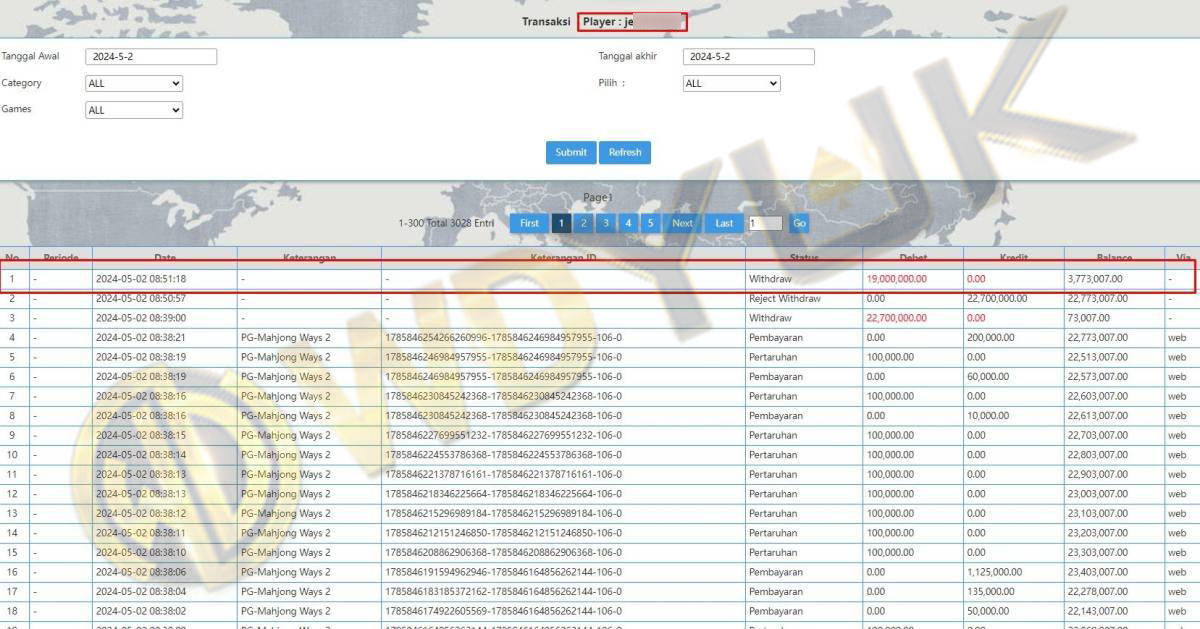Viewport: 1200px width, 629px height.
Task: Click ID 1785846221378716161-1785846221378716161-106-0
Action: tap(503, 474)
